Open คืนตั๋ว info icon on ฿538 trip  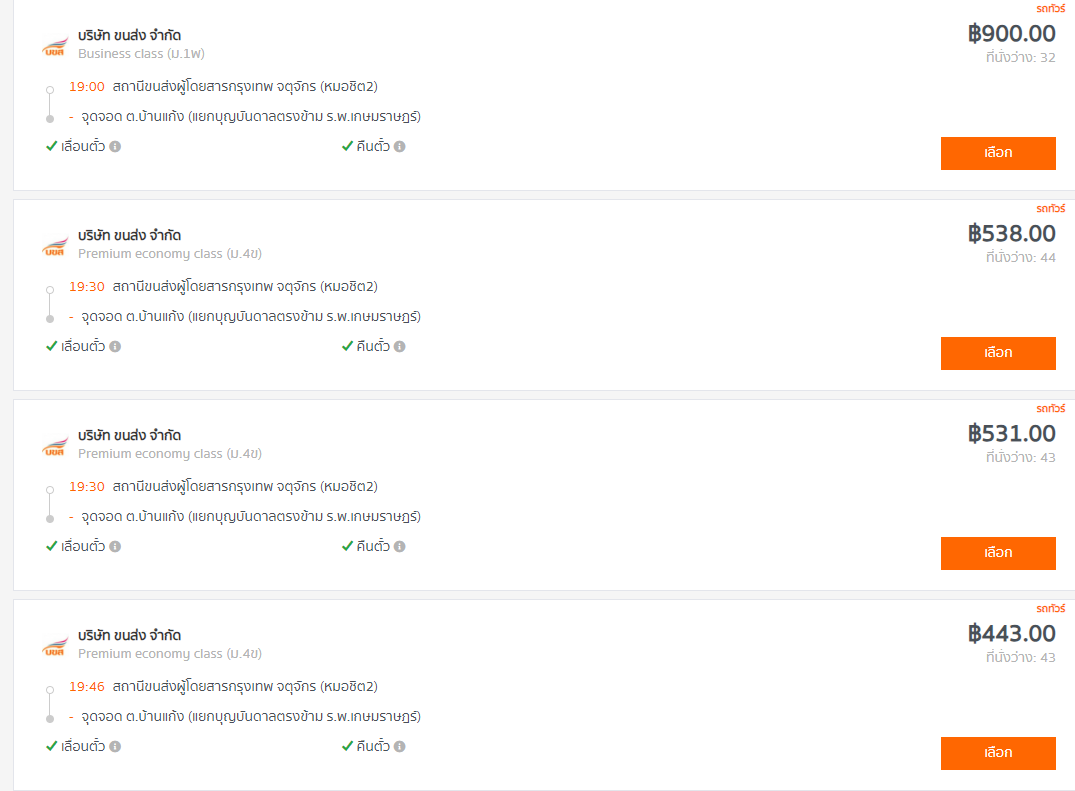(x=400, y=346)
